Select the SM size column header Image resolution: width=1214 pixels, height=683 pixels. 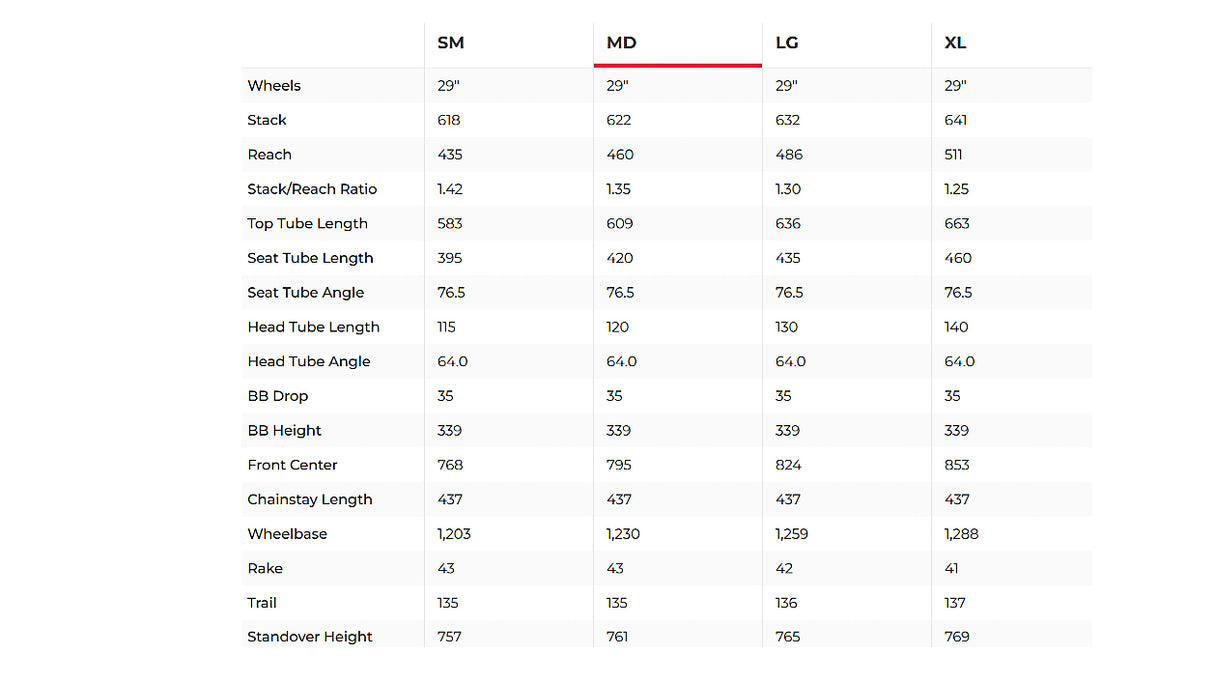451,43
